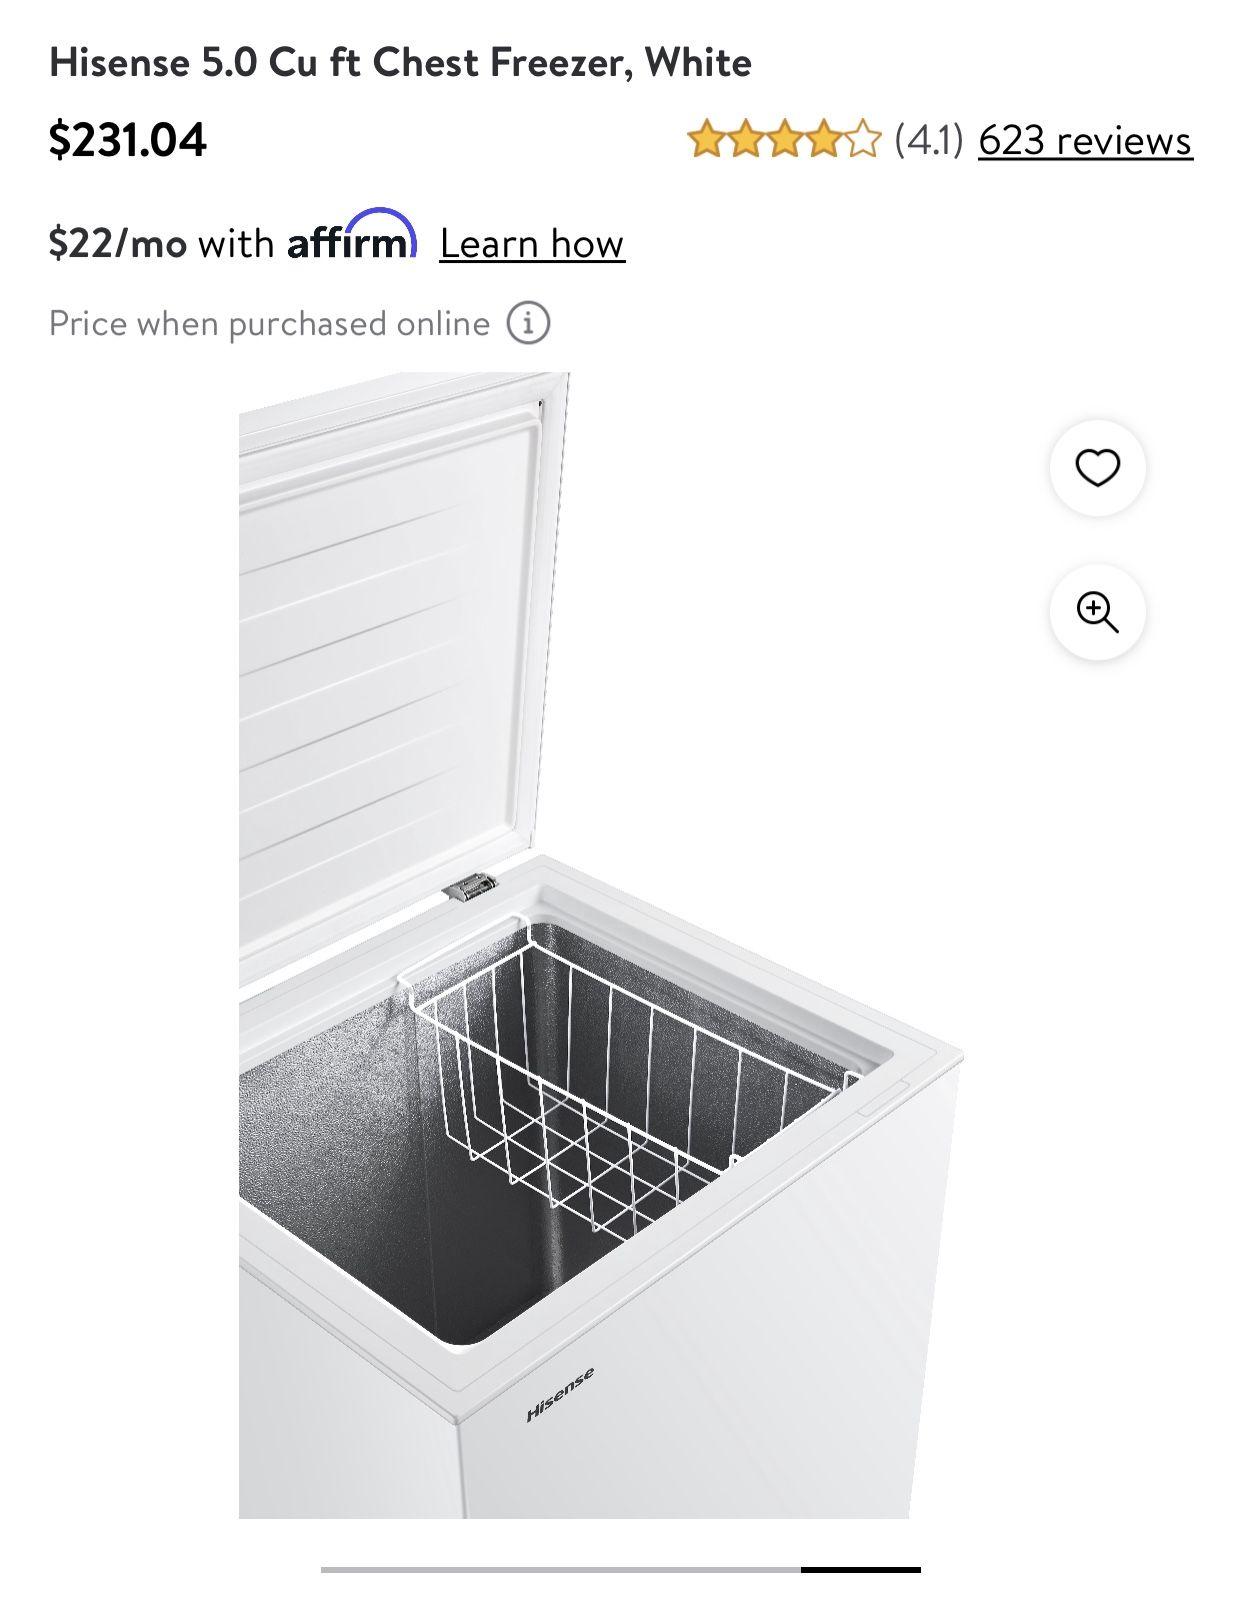Select the star rating icons
Viewport: 1242px width, 1617px height.
(784, 140)
